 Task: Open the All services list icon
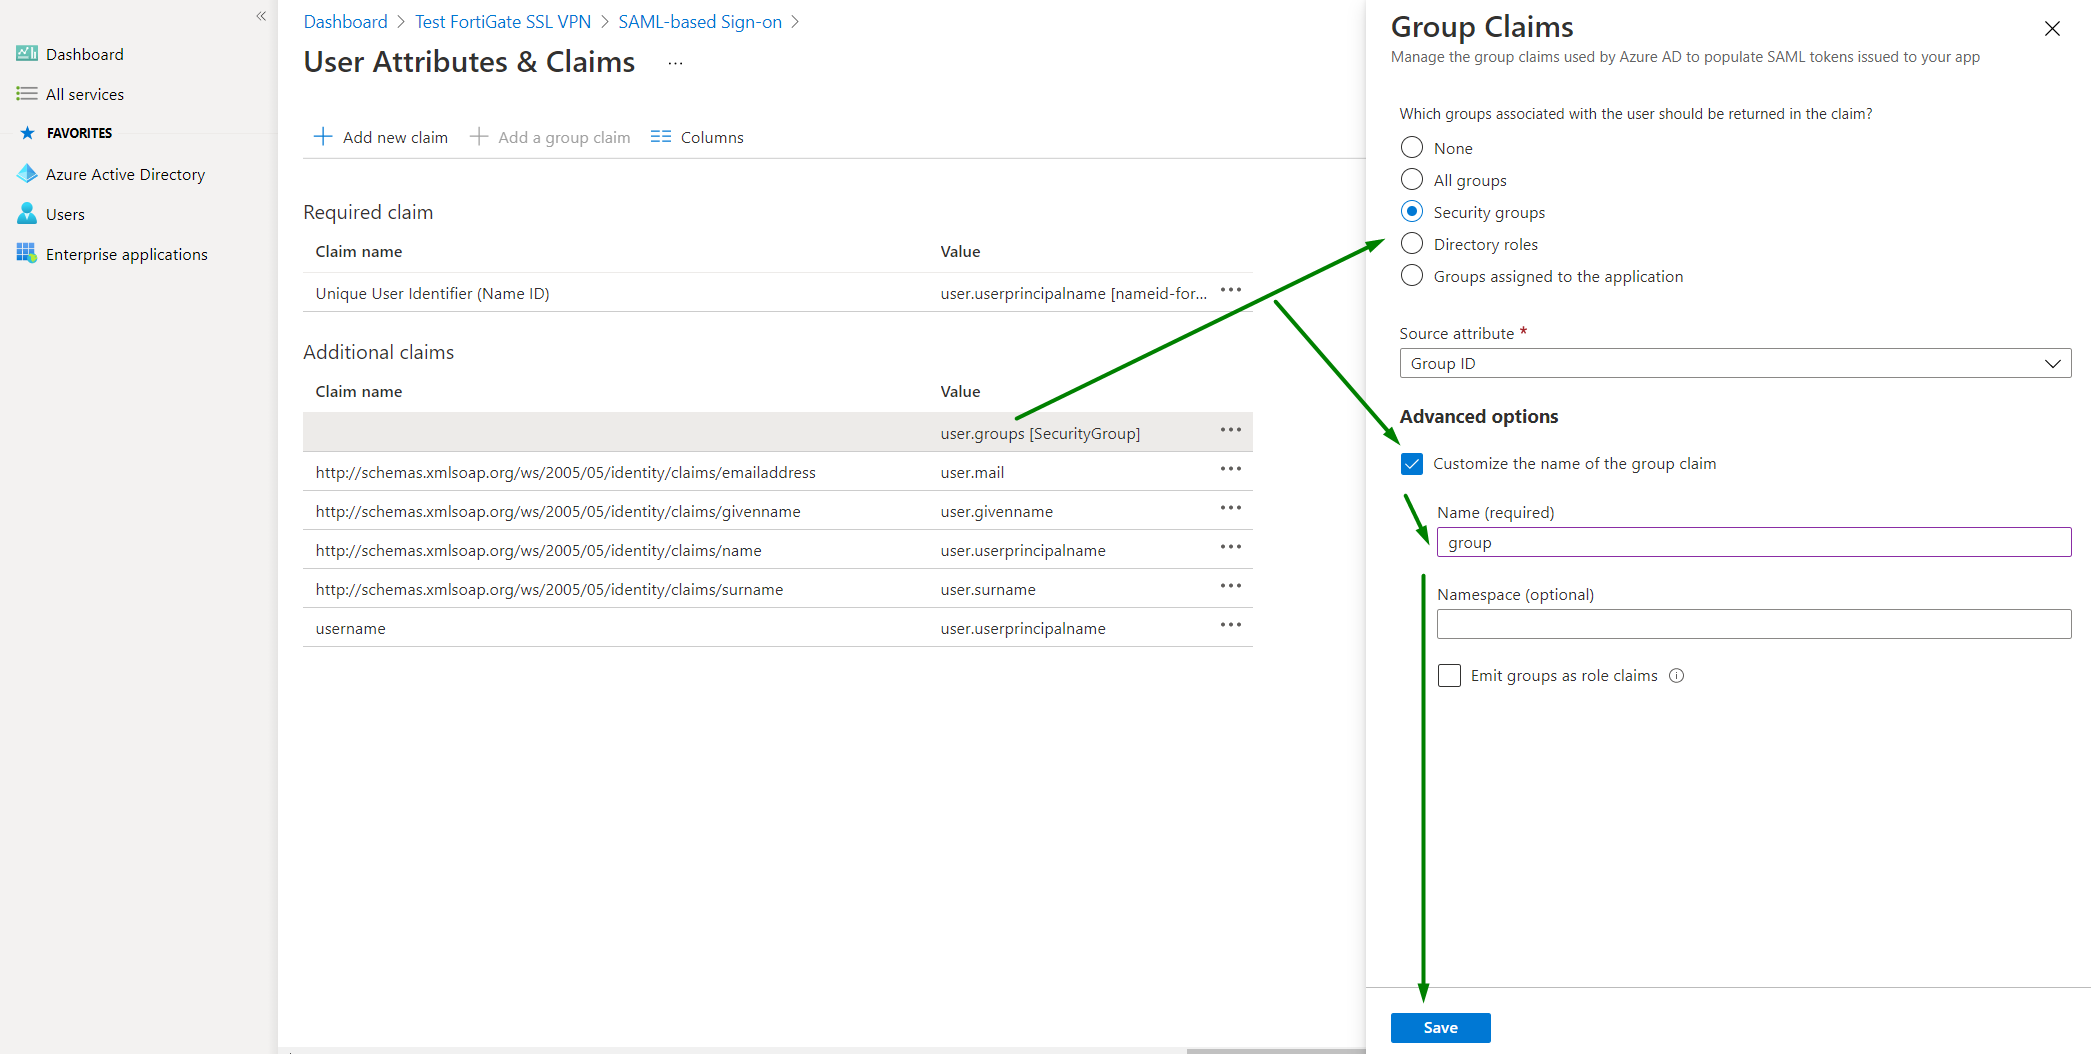click(27, 94)
